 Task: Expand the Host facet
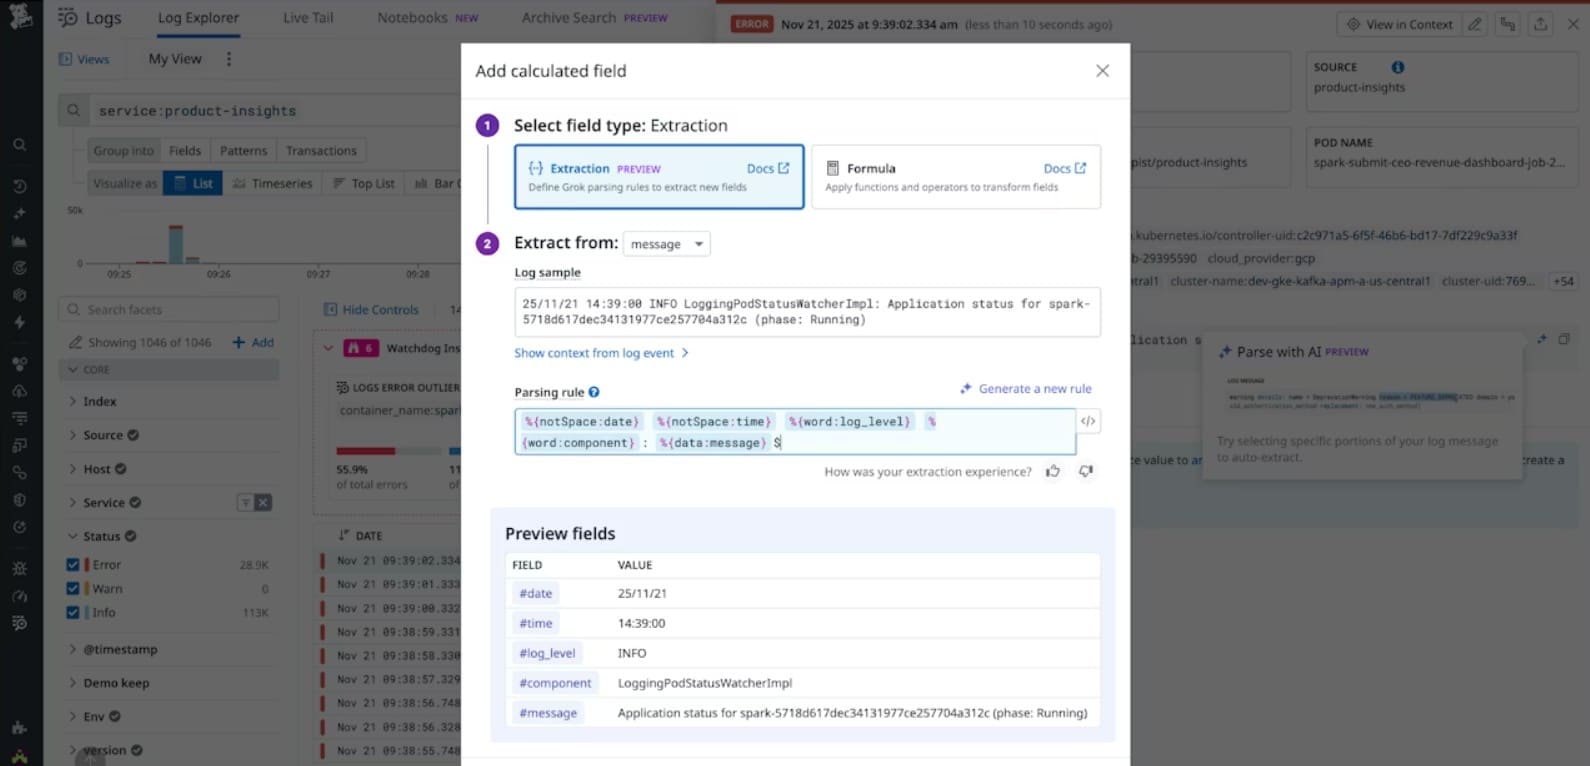(73, 469)
